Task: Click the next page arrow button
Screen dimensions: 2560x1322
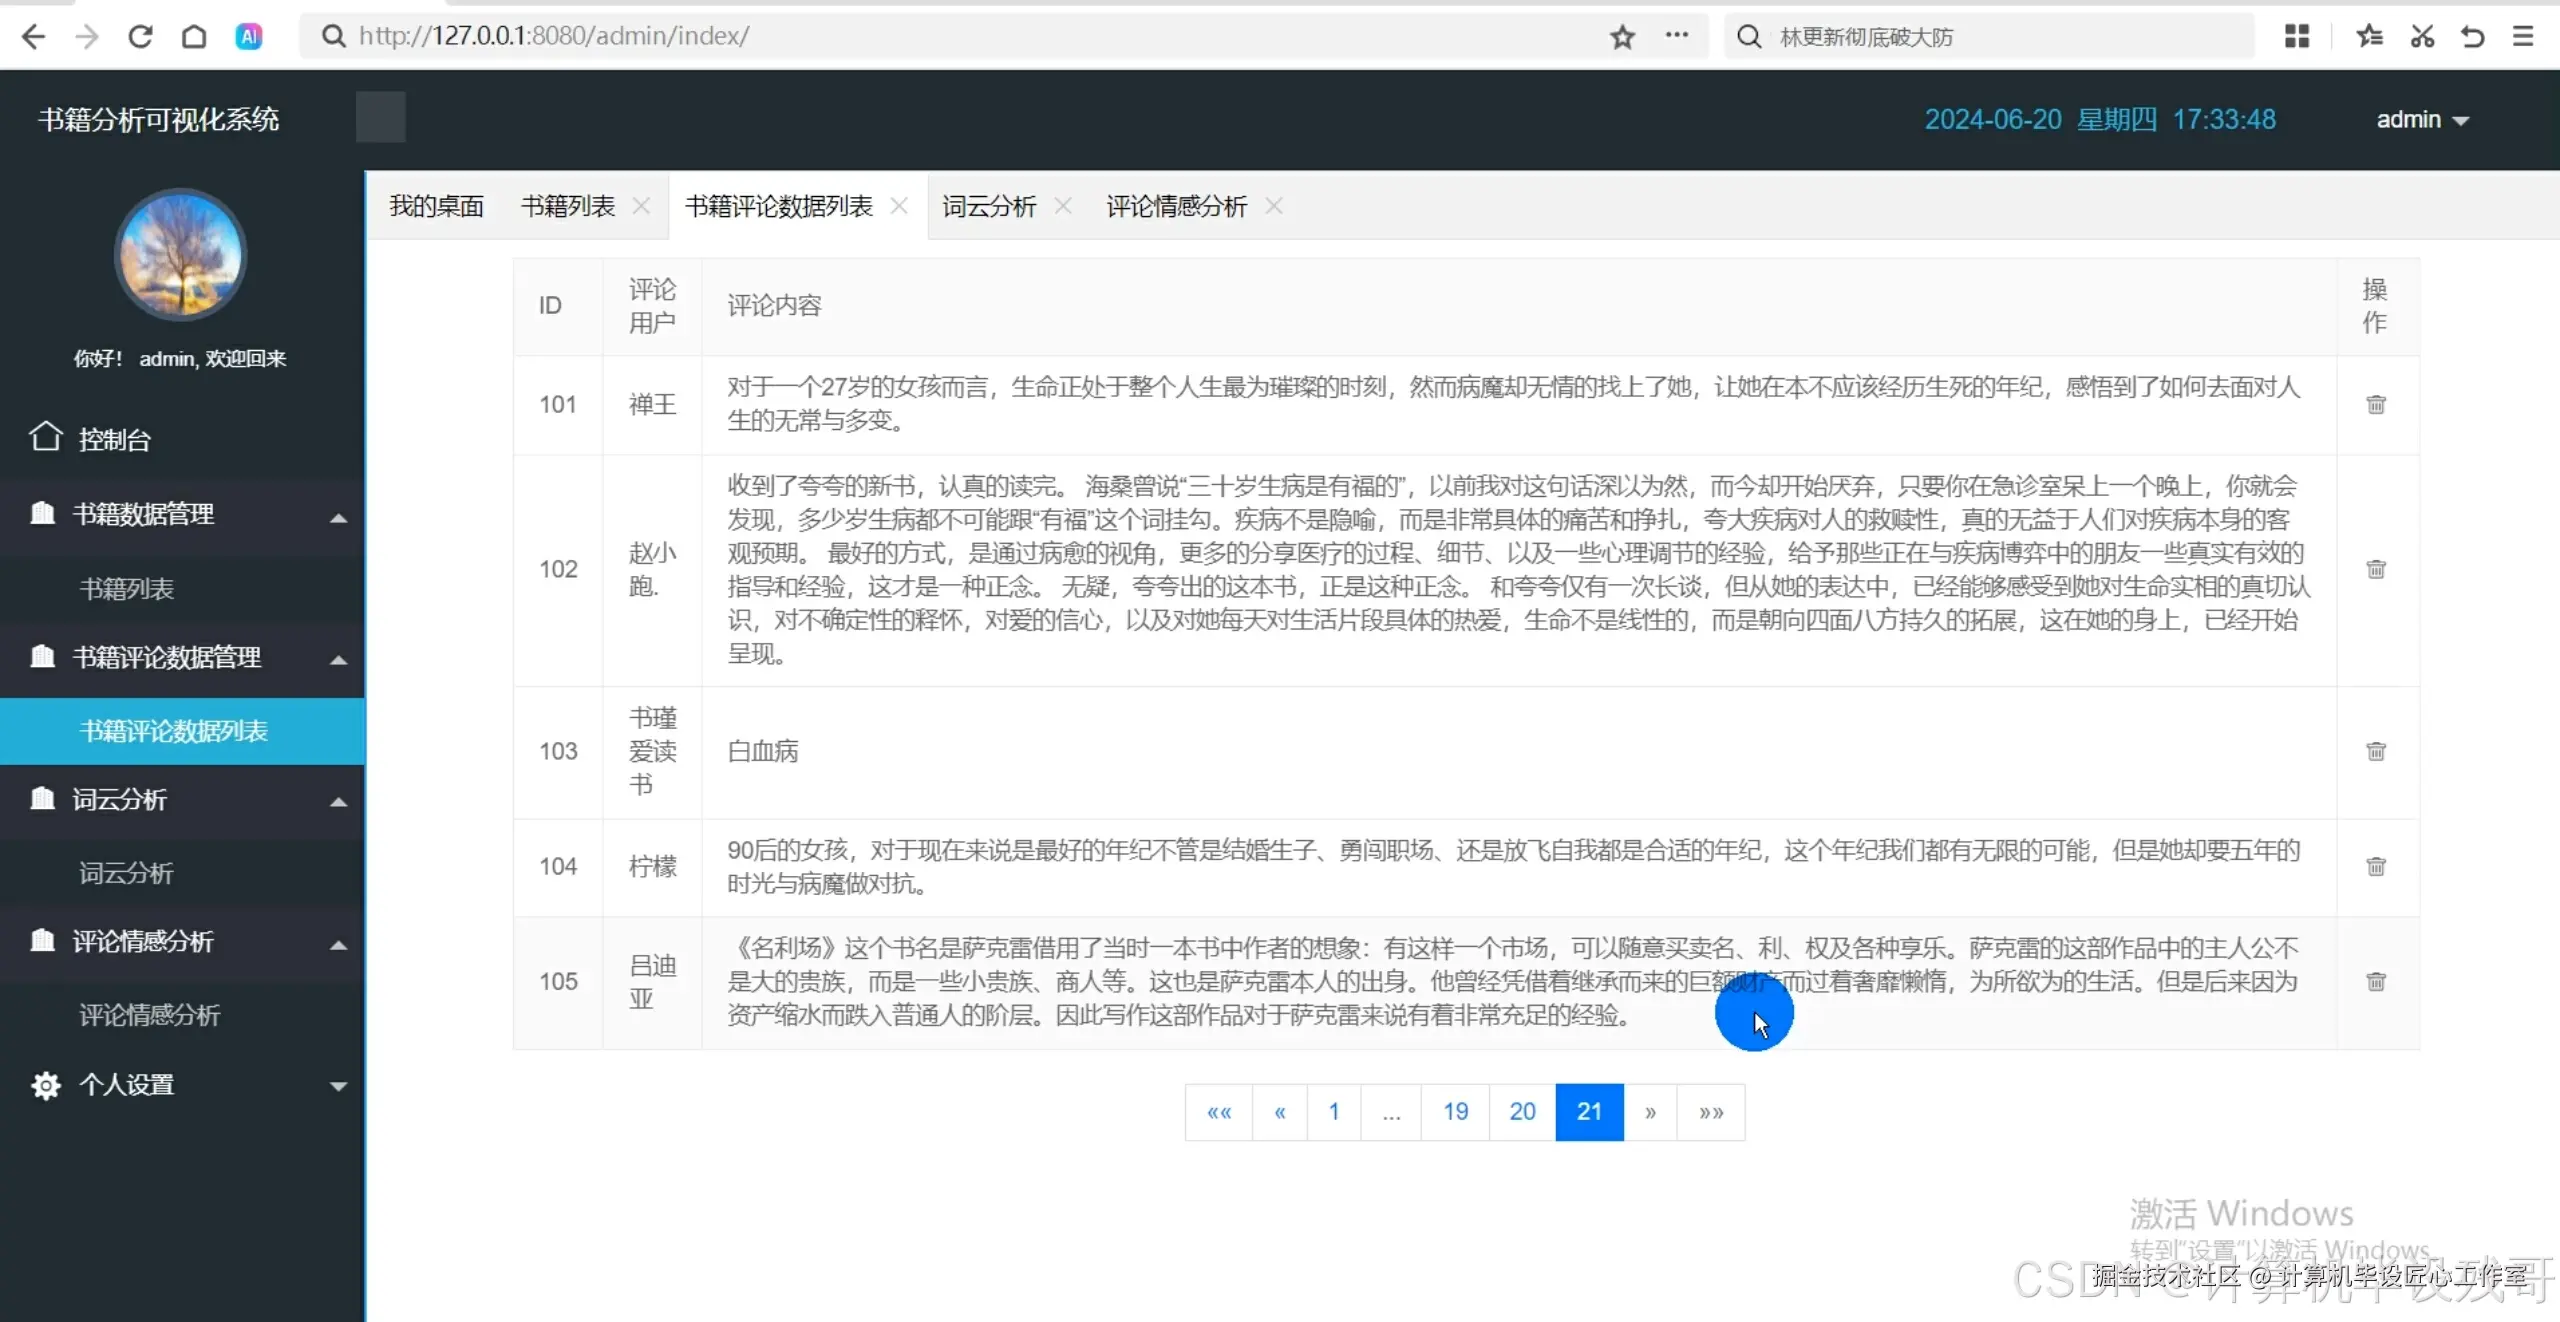Action: pos(1650,1111)
